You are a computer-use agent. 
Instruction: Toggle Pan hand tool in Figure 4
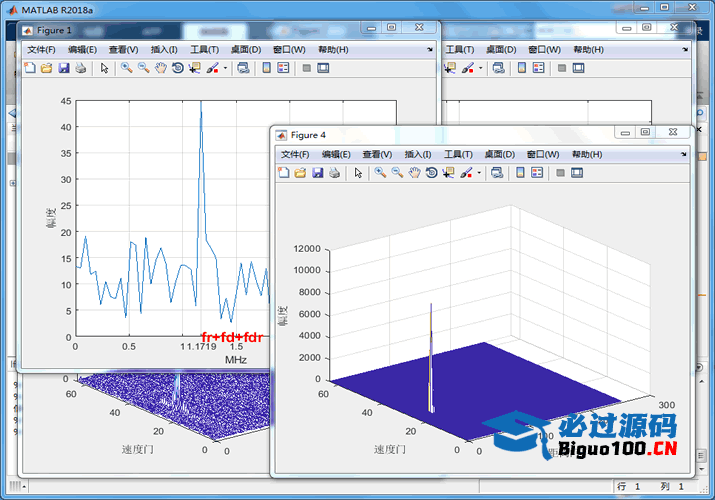pyautogui.click(x=414, y=173)
